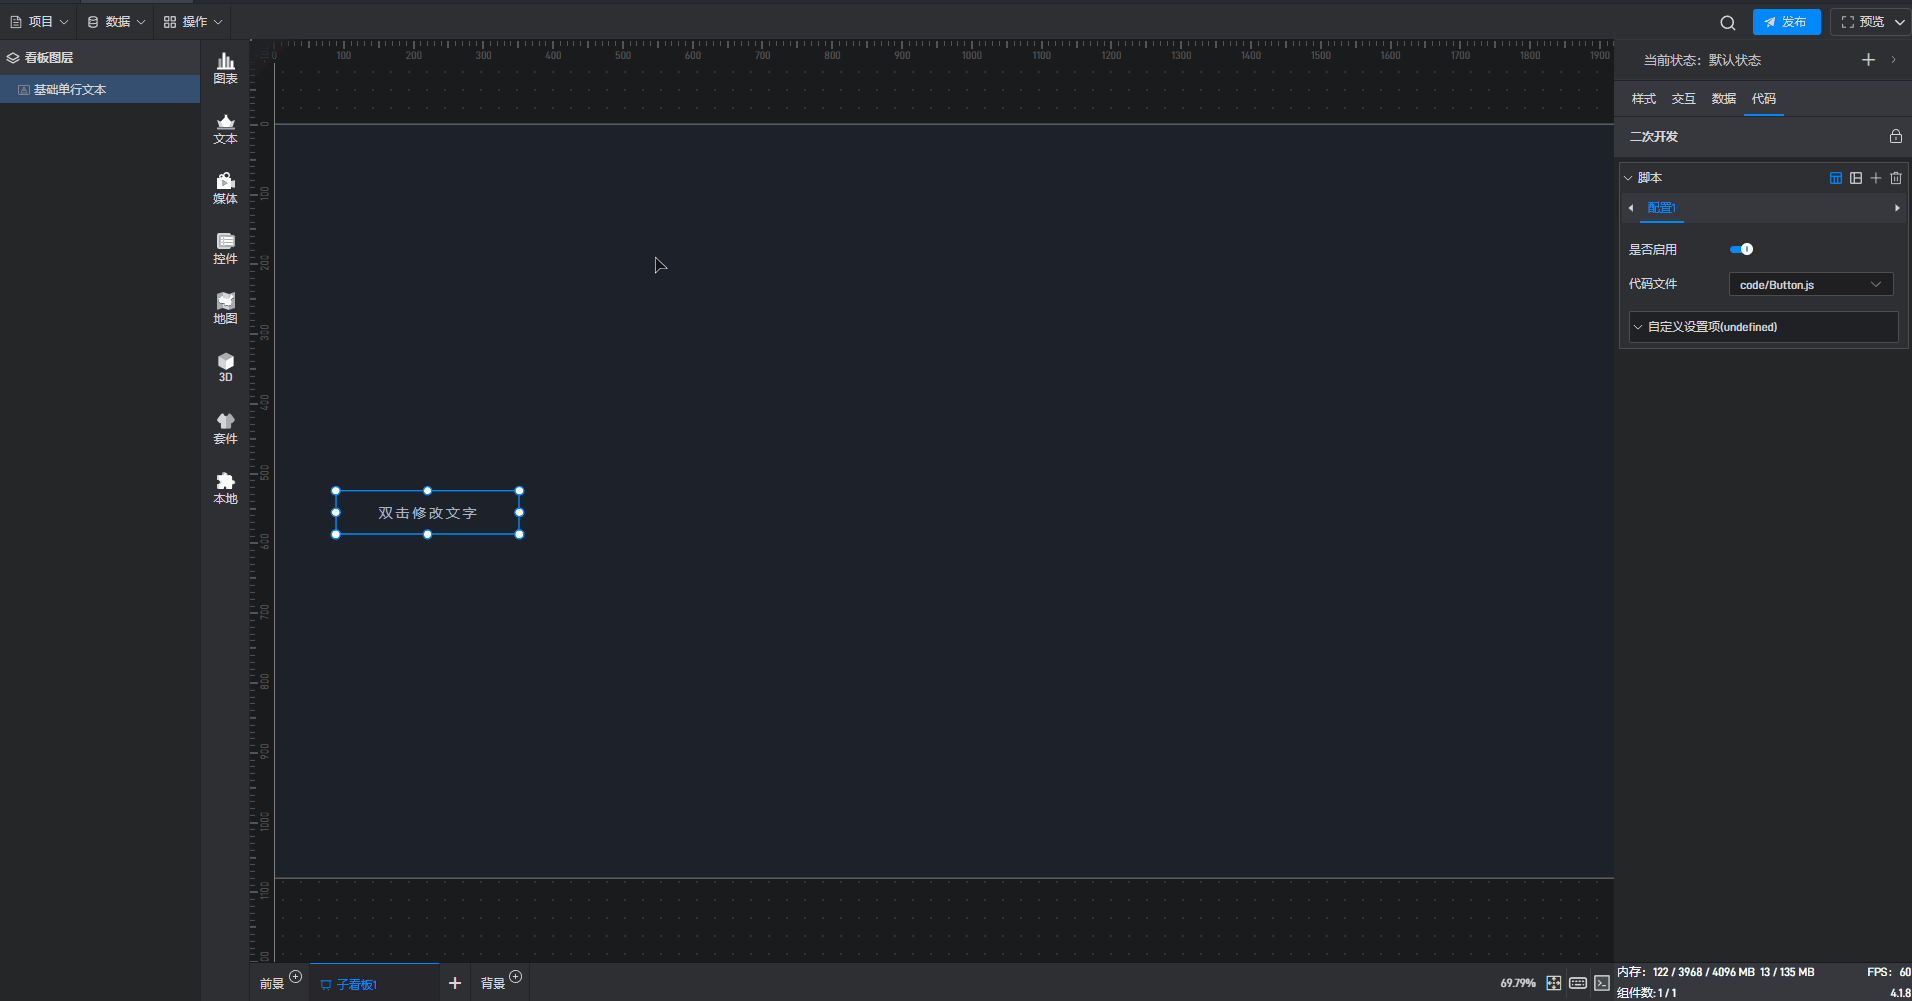Open the 媒体 (media) component category
The width and height of the screenshot is (1912, 1001).
point(225,188)
